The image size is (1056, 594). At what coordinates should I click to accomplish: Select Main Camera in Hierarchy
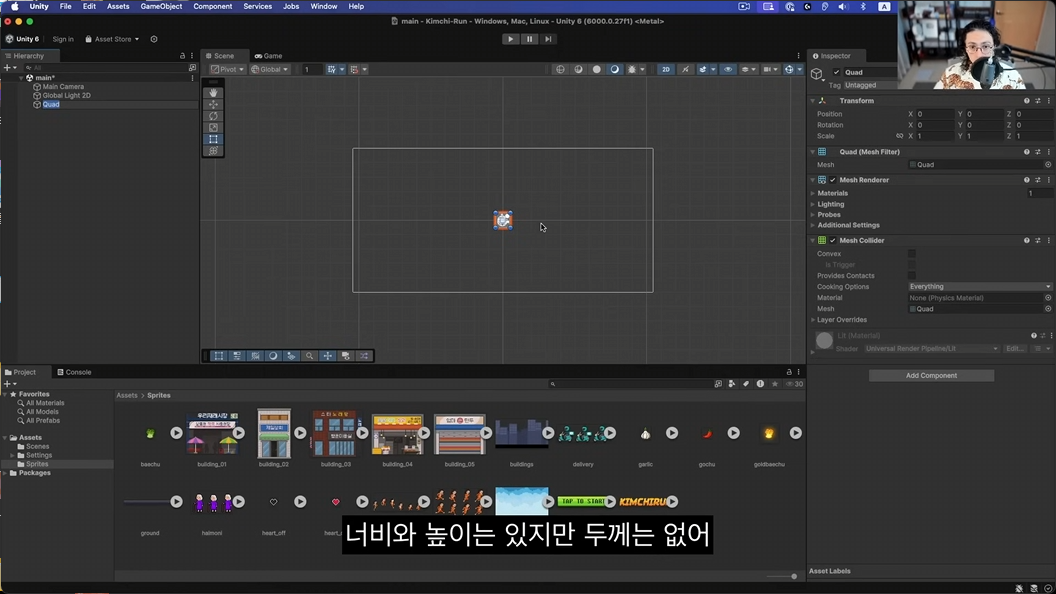[x=63, y=87]
